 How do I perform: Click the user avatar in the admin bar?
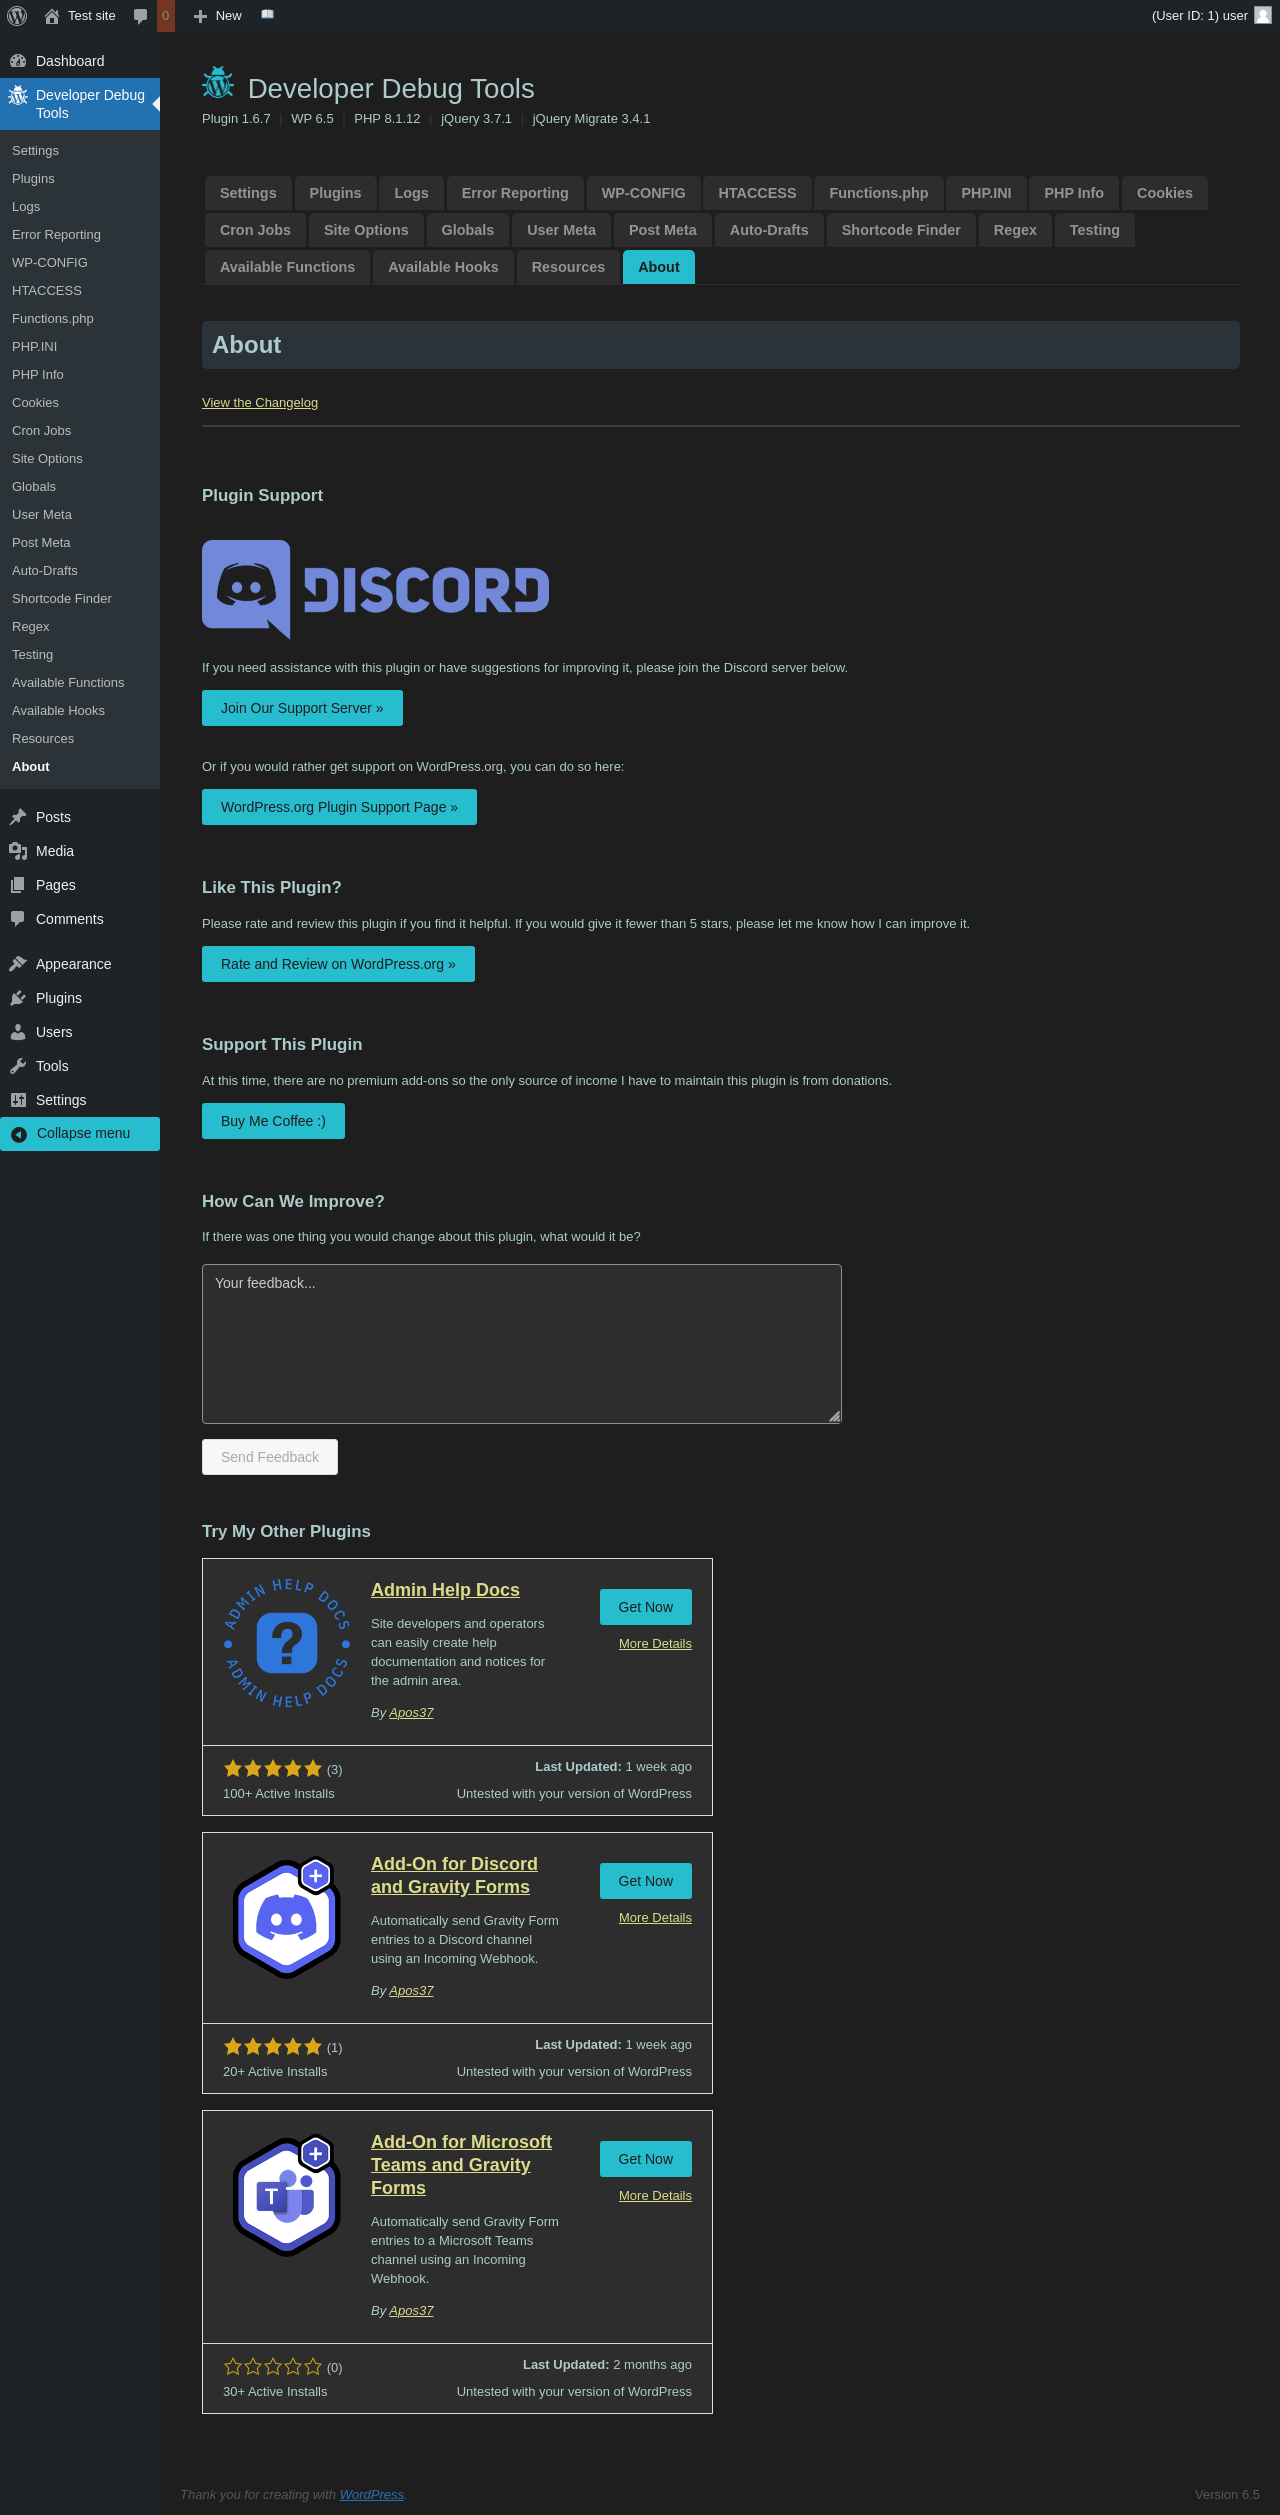[x=1263, y=16]
